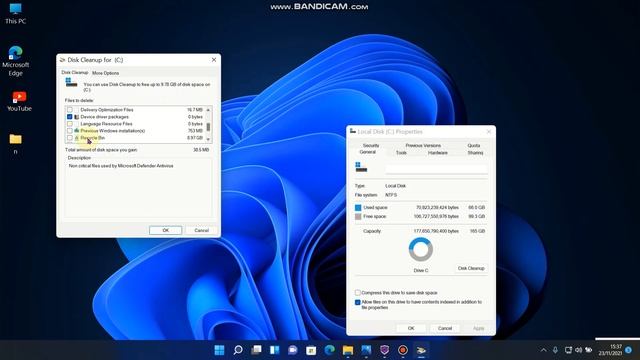The height and width of the screenshot is (360, 640).
Task: Open the battery tray icon
Action: pyautogui.click(x=589, y=350)
